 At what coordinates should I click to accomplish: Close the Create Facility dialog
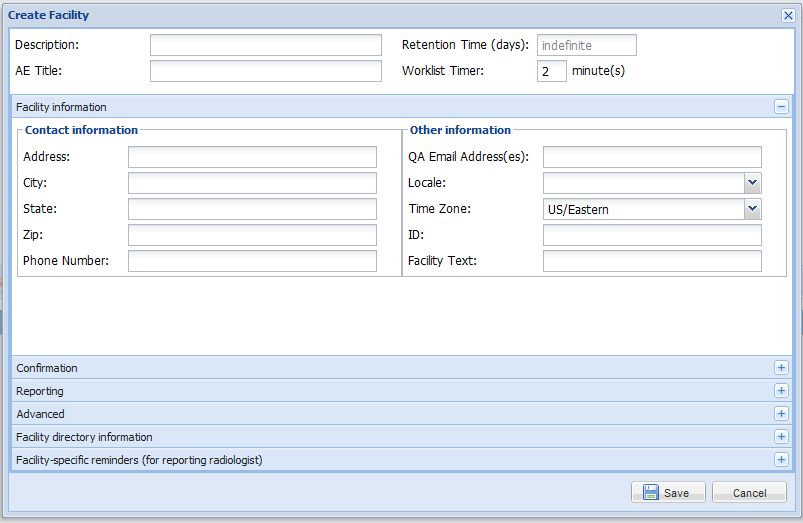tap(788, 15)
